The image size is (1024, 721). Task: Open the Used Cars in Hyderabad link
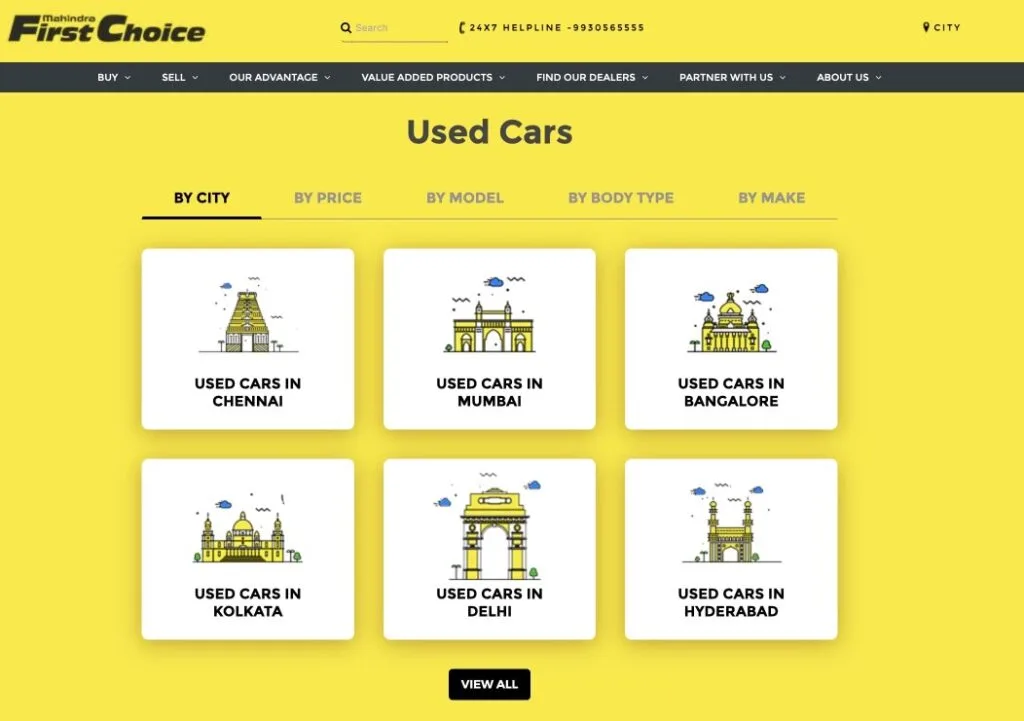click(x=731, y=603)
